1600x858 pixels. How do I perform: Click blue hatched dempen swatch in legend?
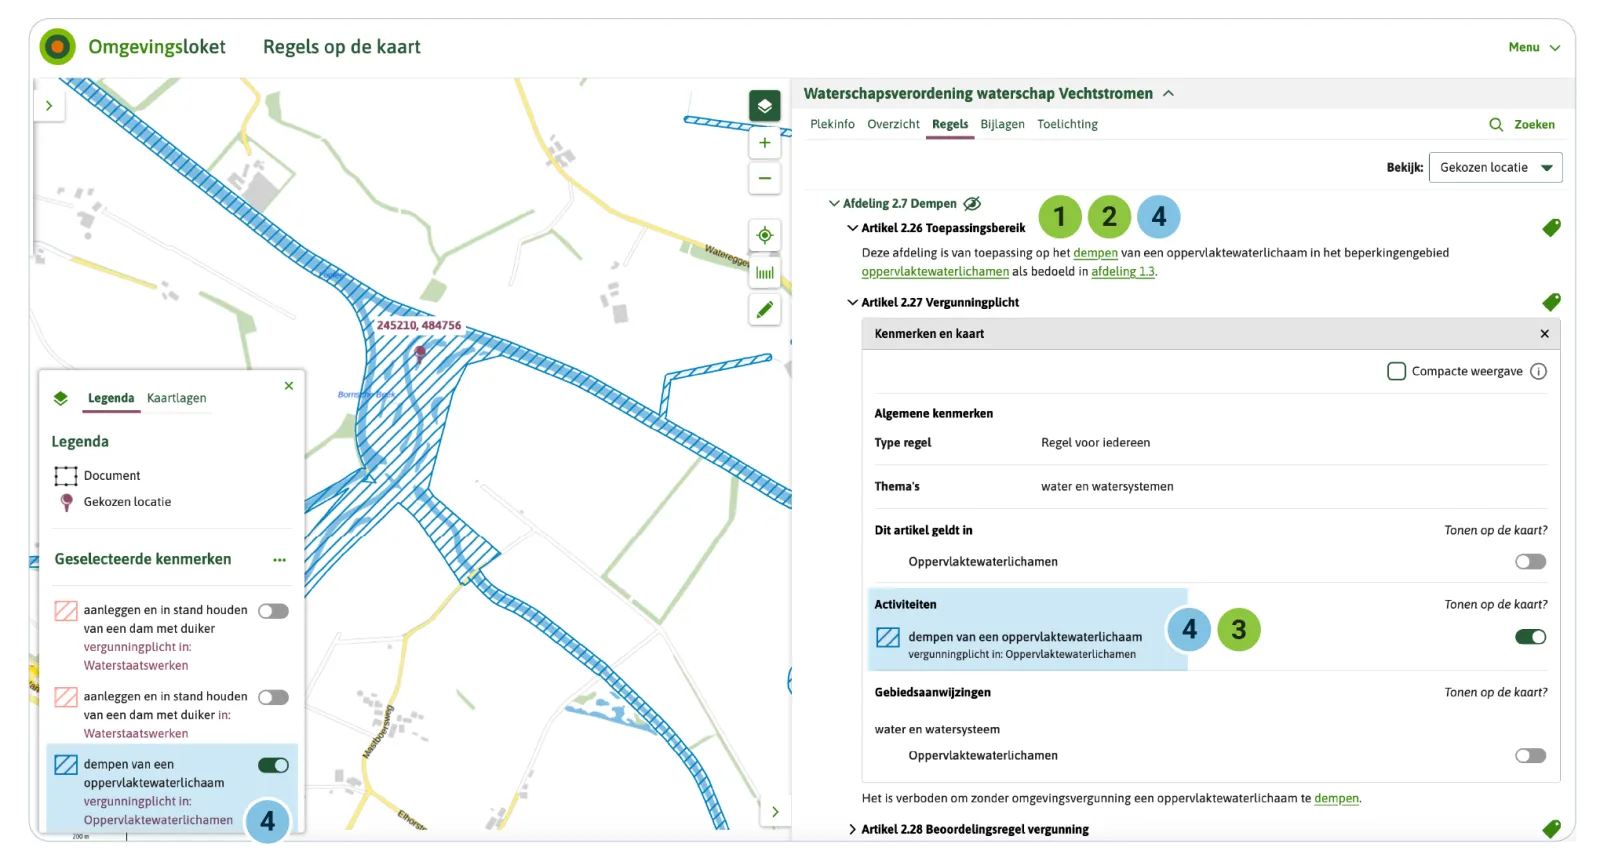point(66,765)
